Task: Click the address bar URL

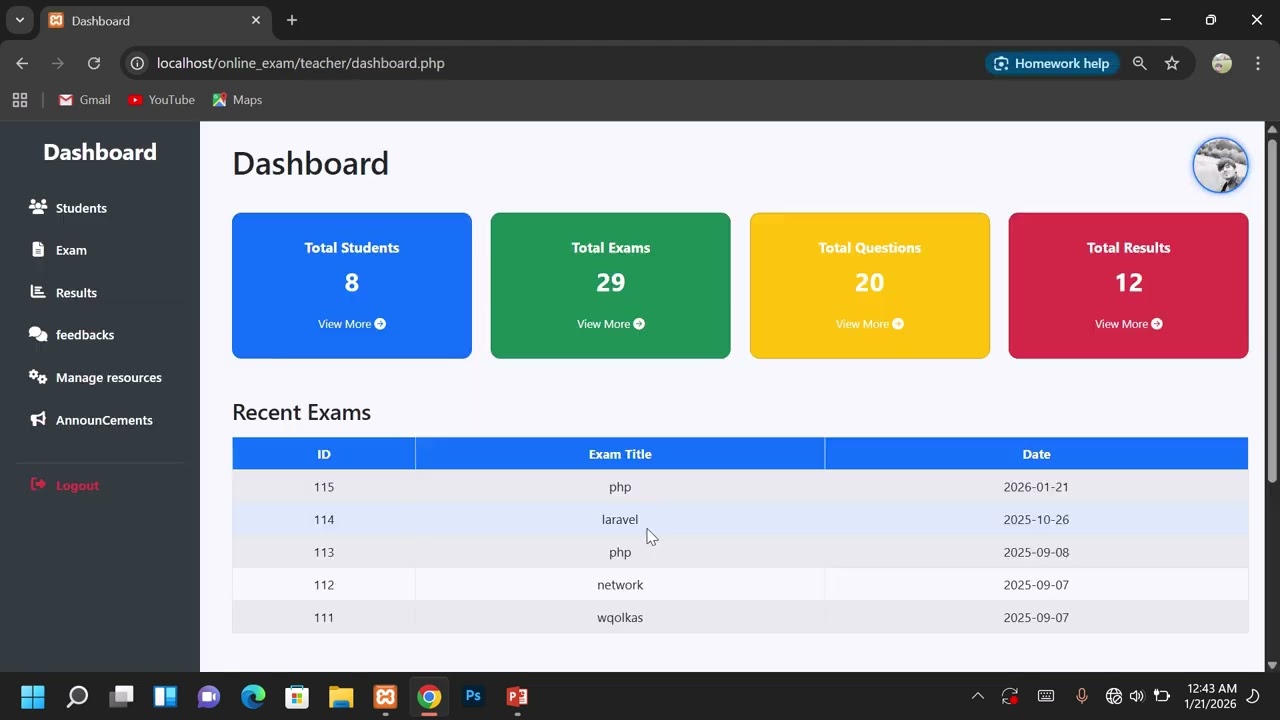Action: pyautogui.click(x=301, y=63)
